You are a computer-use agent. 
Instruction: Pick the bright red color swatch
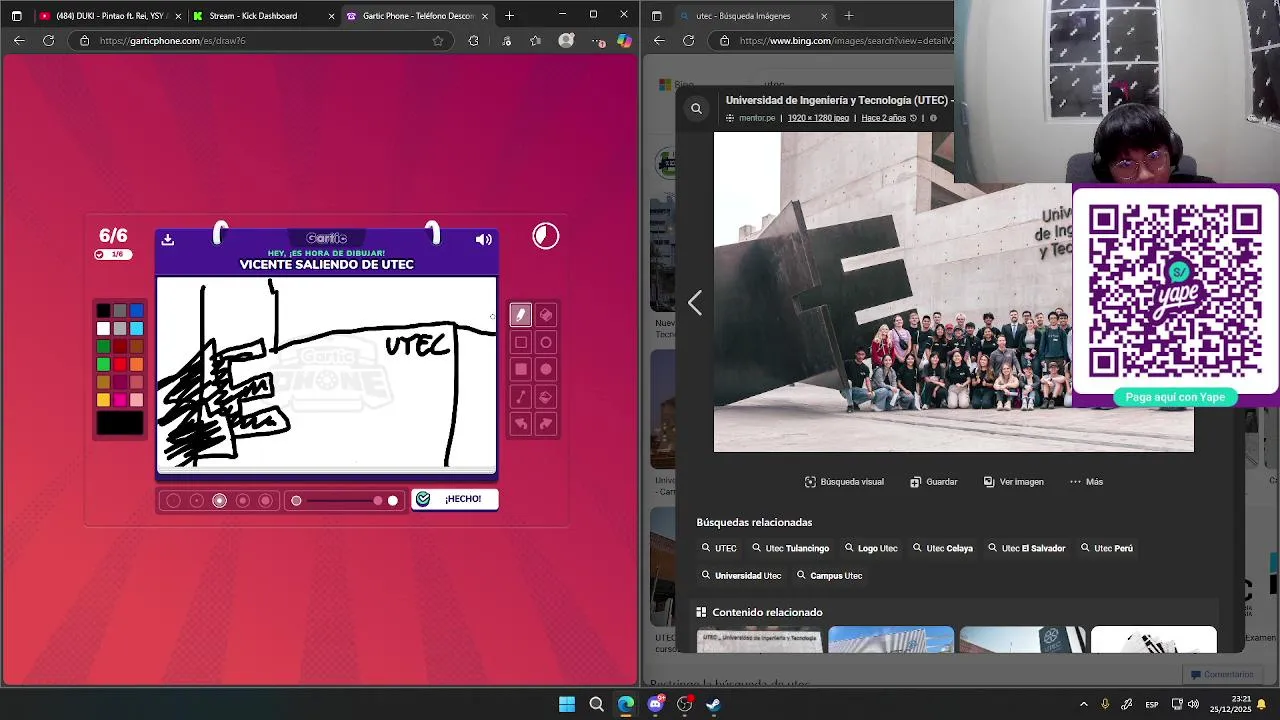click(120, 365)
